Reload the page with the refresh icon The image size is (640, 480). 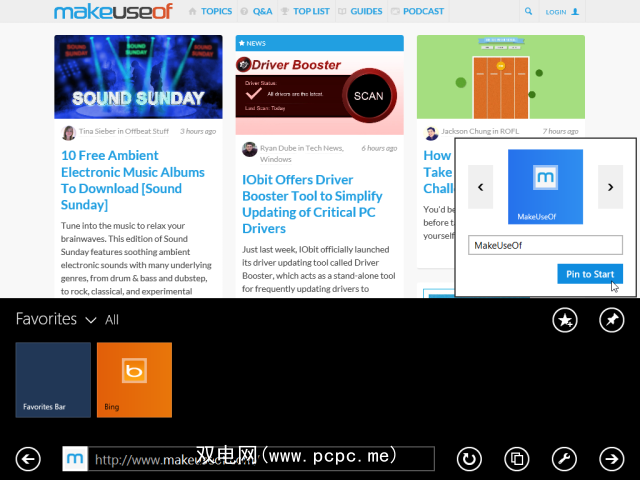pos(469,459)
